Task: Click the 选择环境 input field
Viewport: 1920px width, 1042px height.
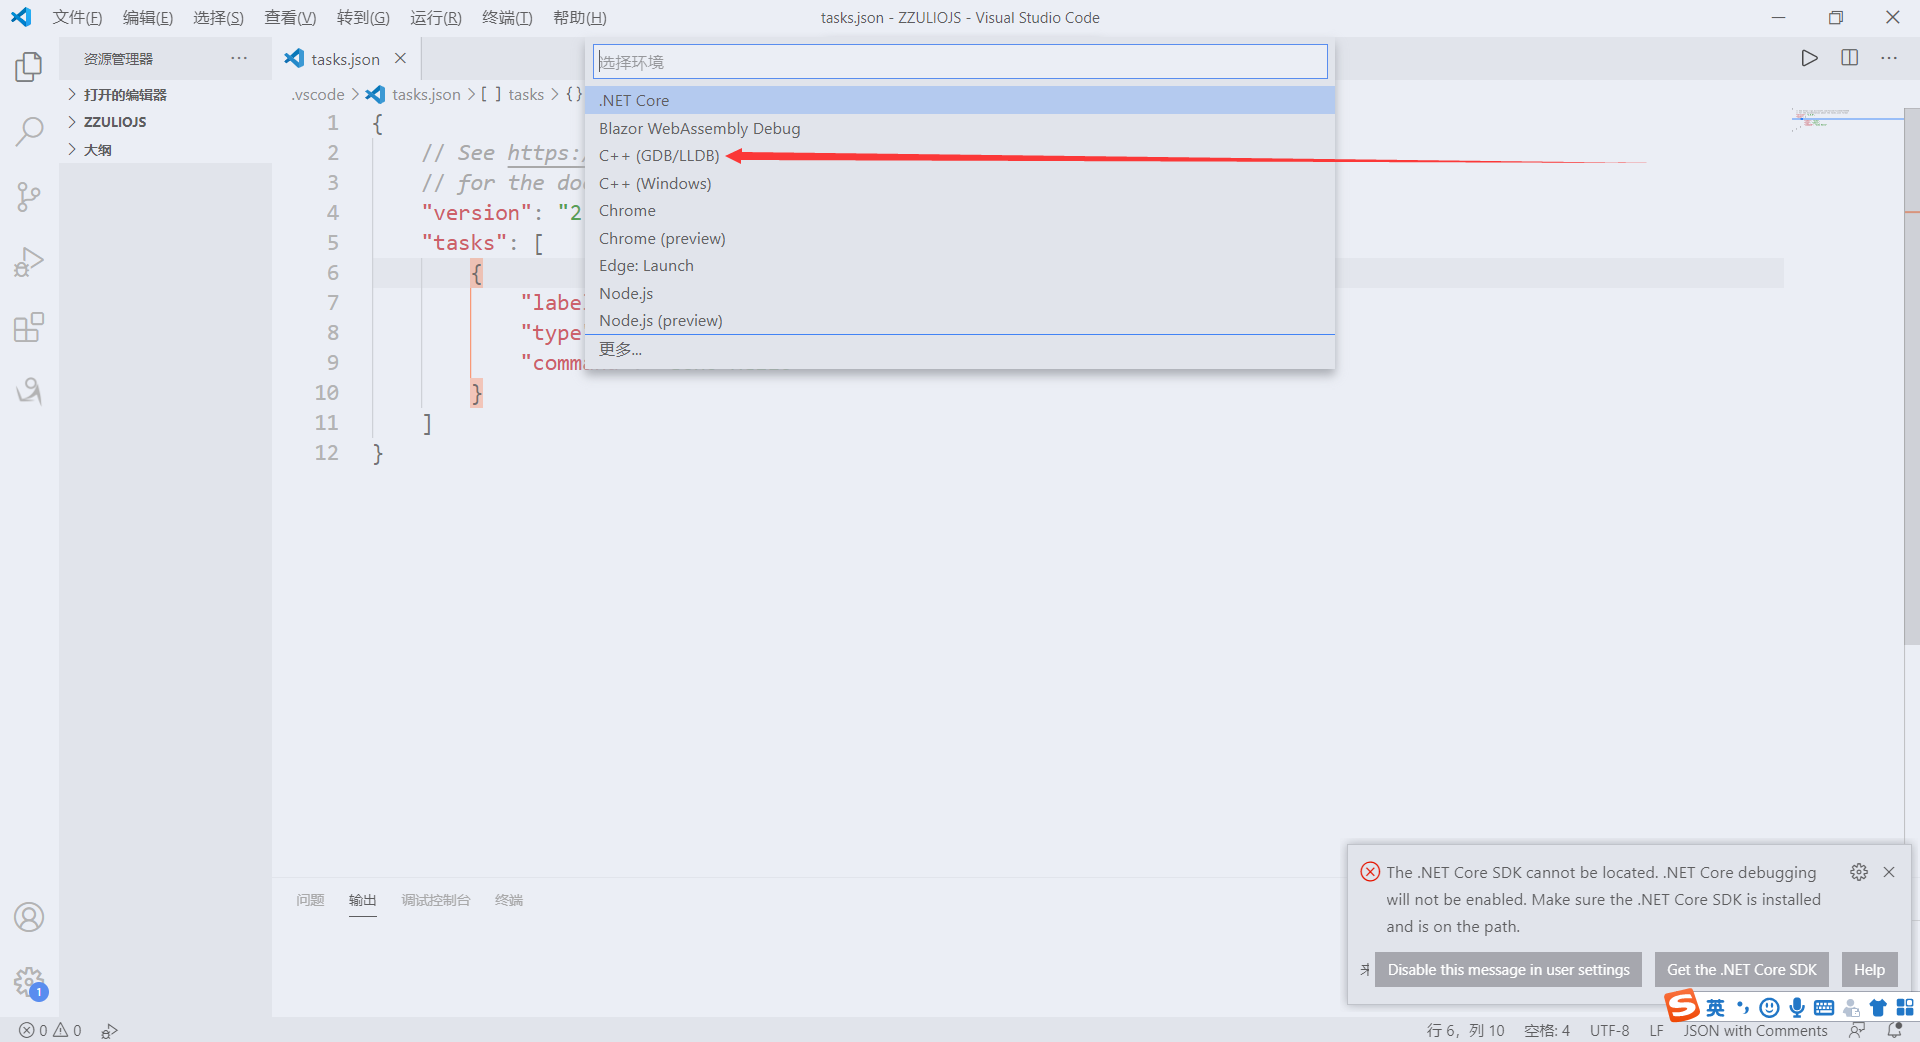Action: [x=960, y=62]
